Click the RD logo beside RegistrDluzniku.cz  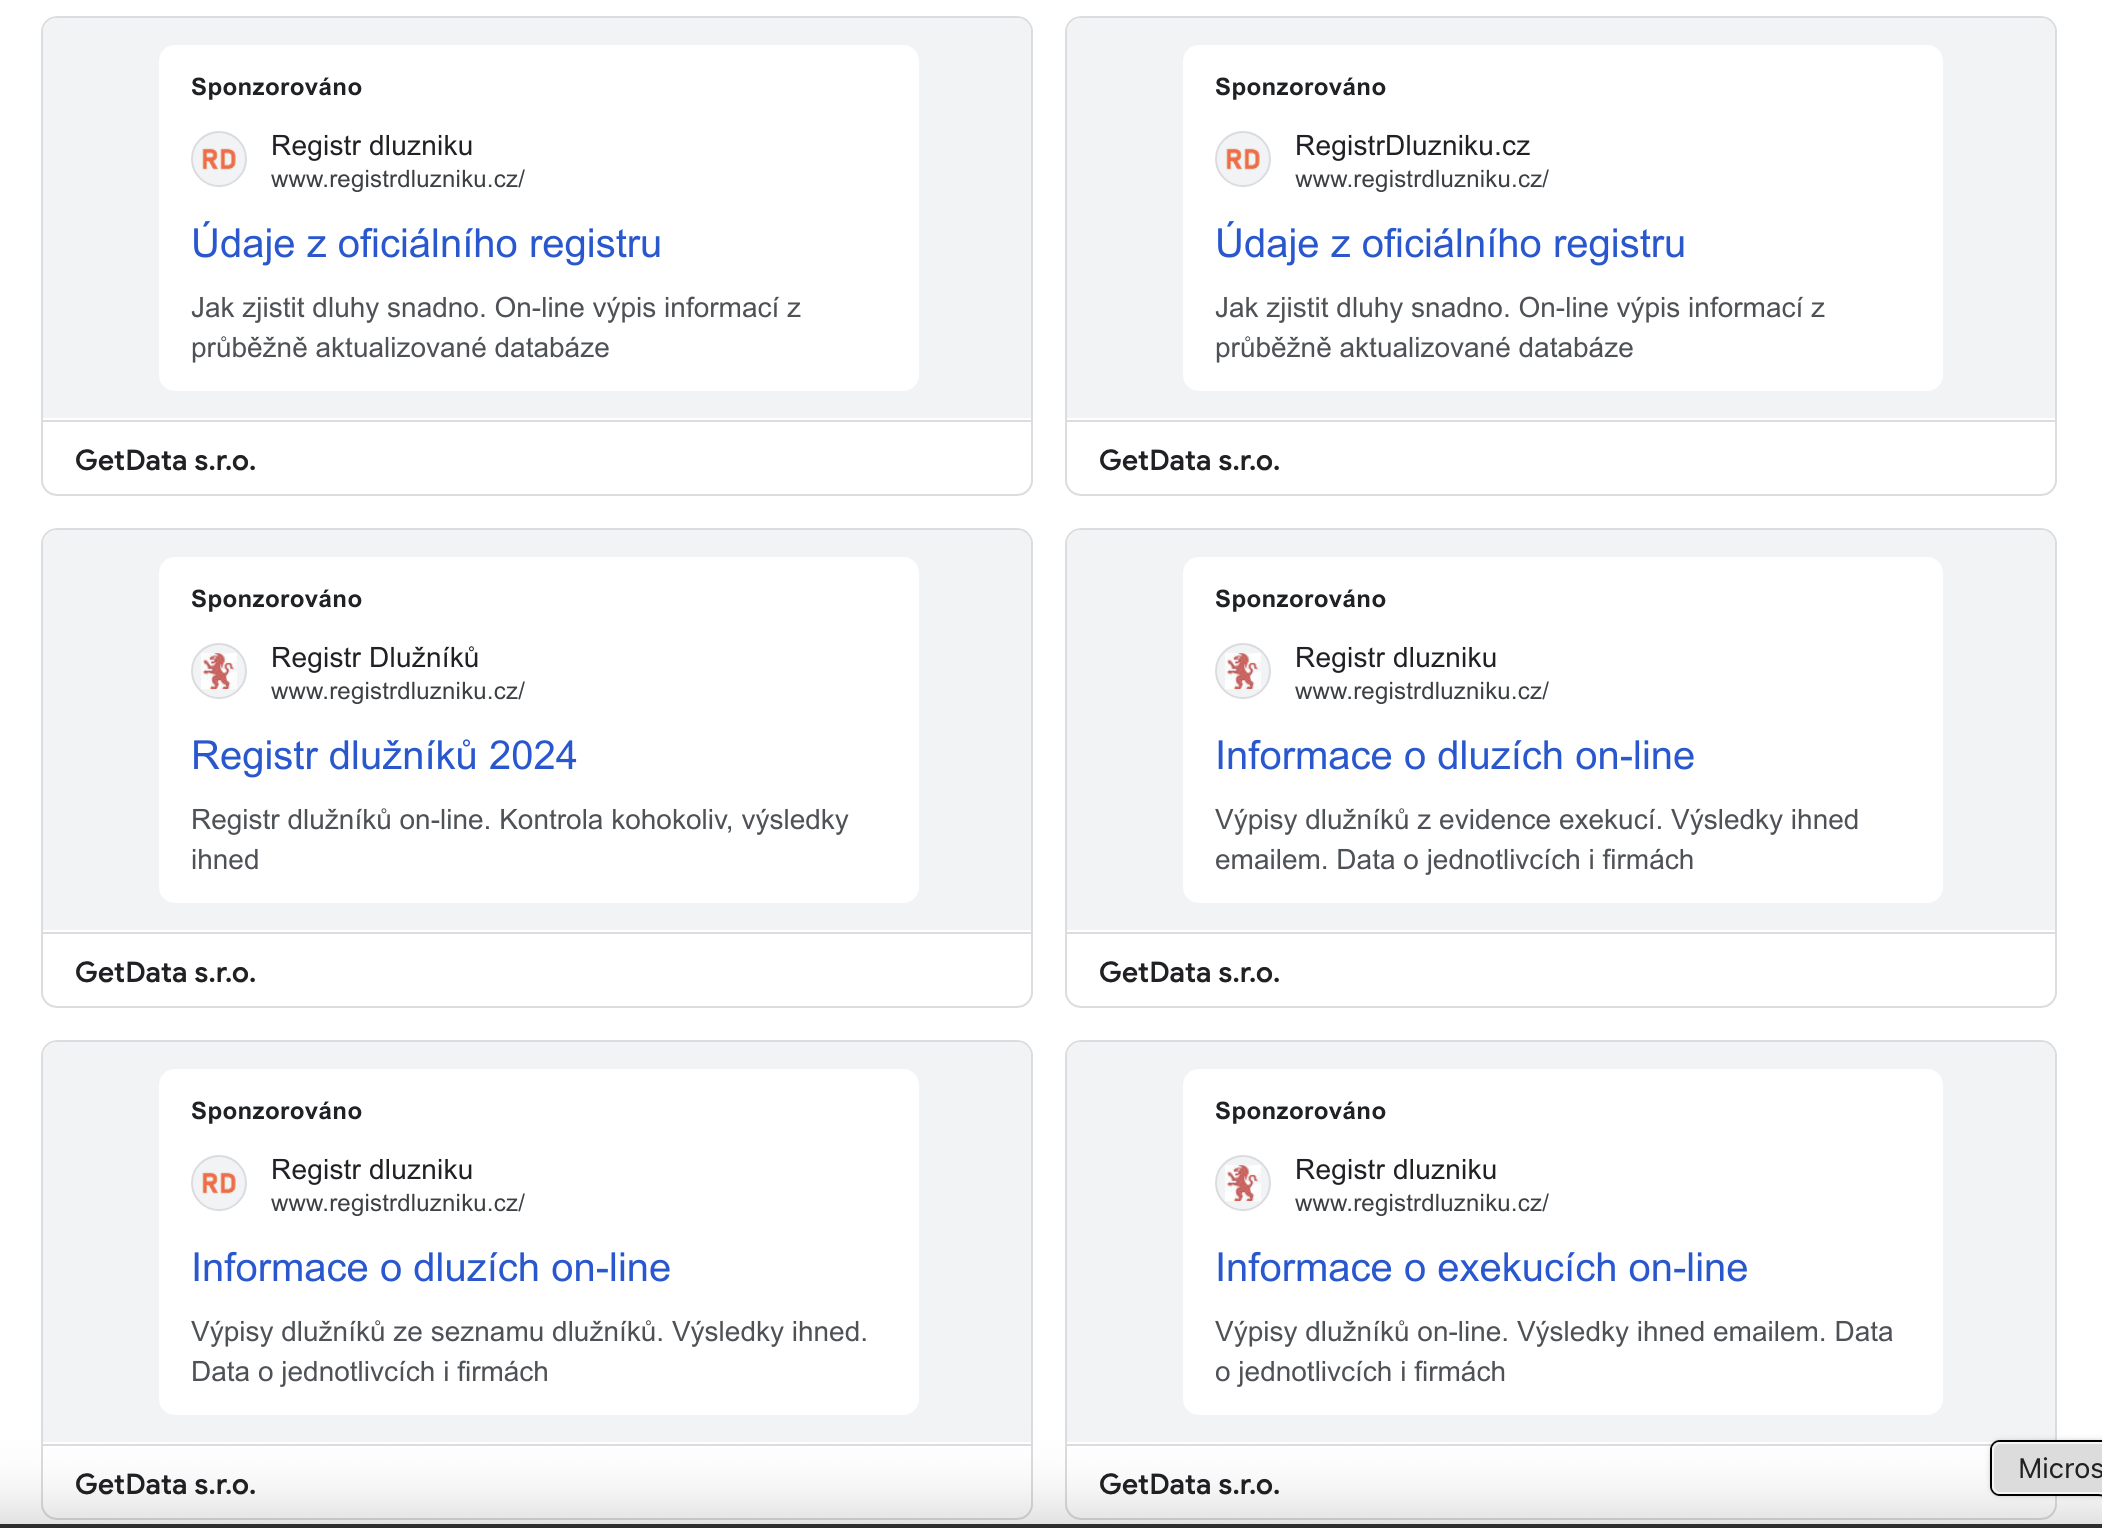(x=1243, y=159)
